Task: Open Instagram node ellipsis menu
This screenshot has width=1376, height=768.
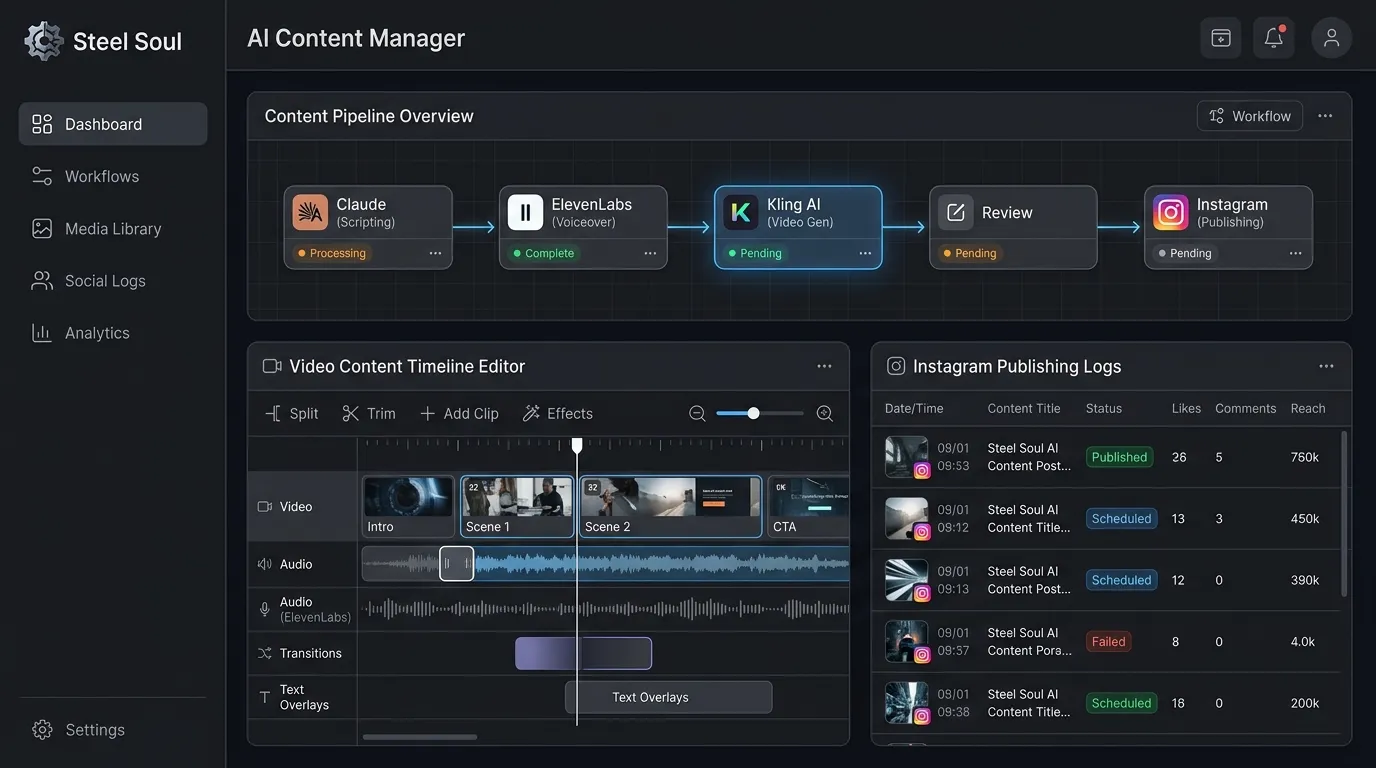Action: [1295, 253]
